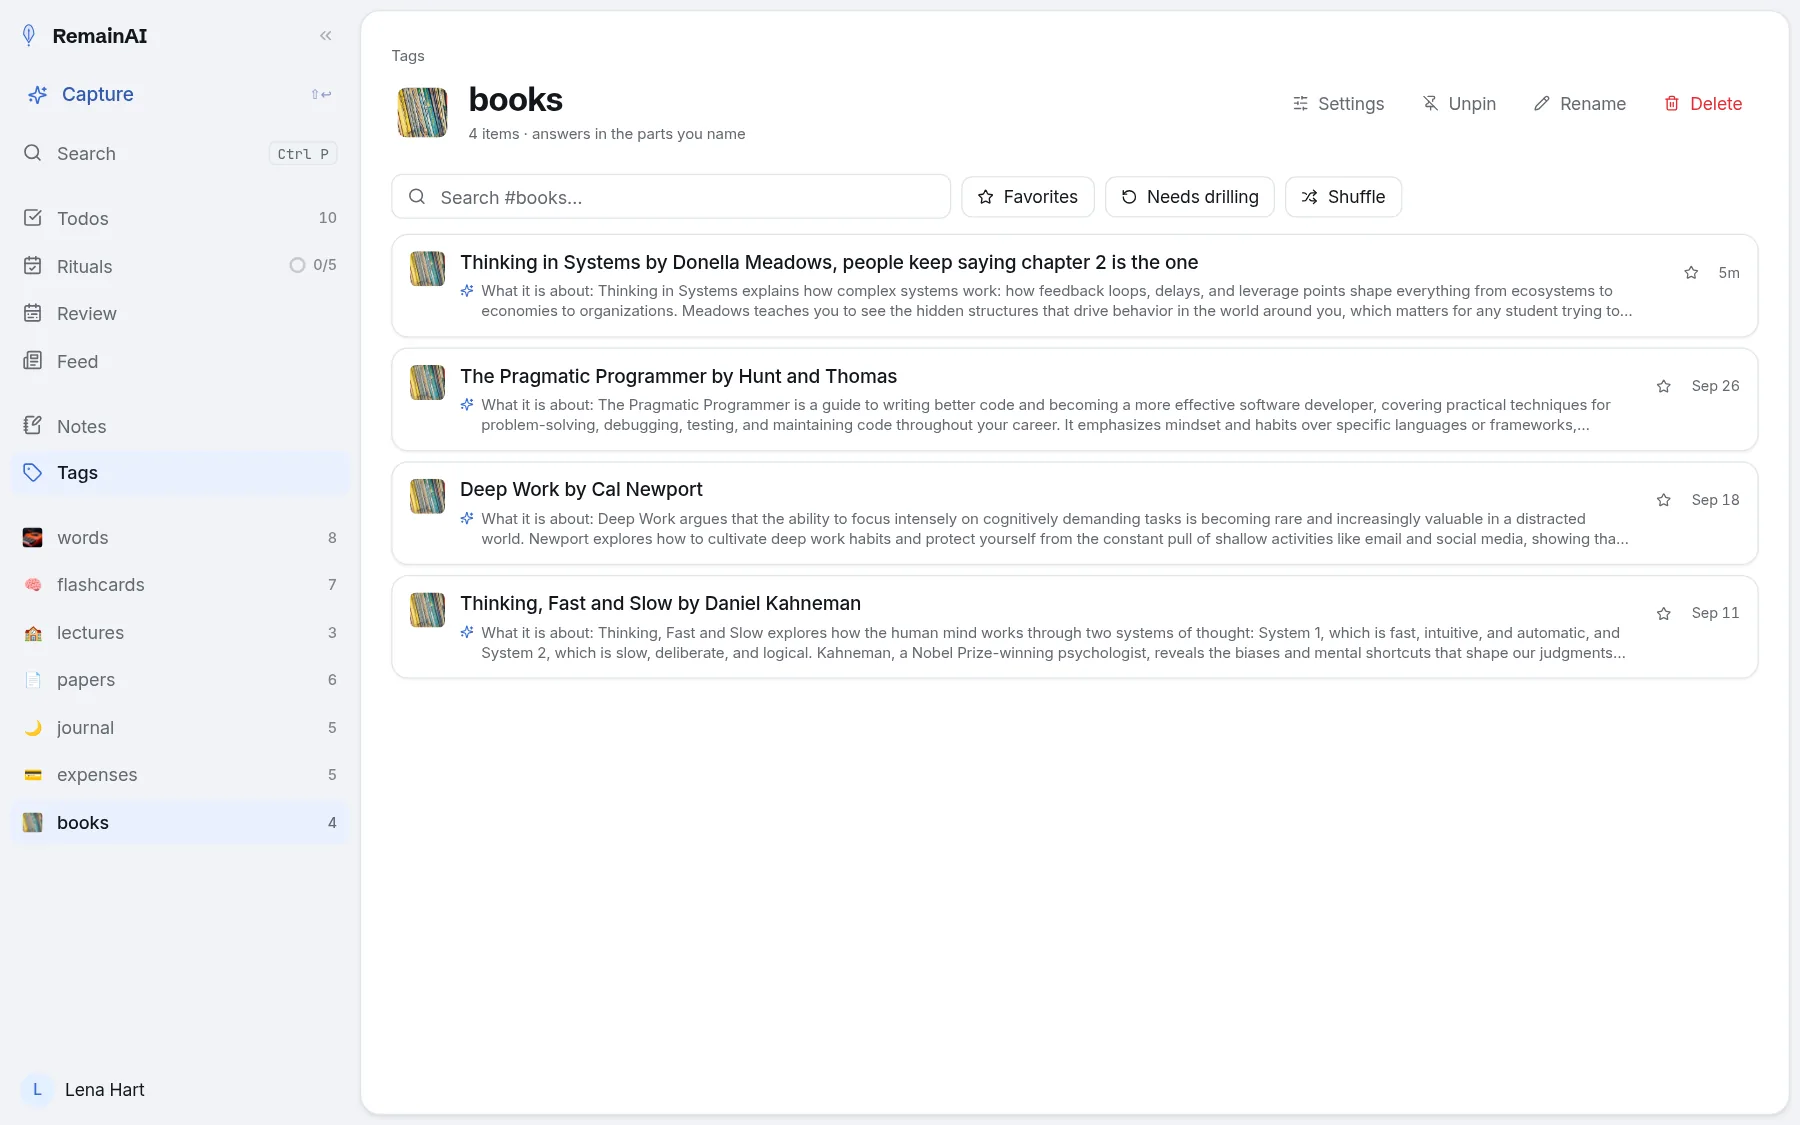Open Search in the sidebar
This screenshot has height=1125, width=1800.
[180, 153]
